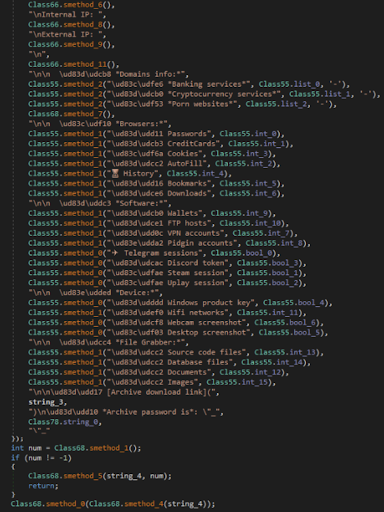Click the int num declaration line
Screen dimensions: 384x512
[76, 448]
